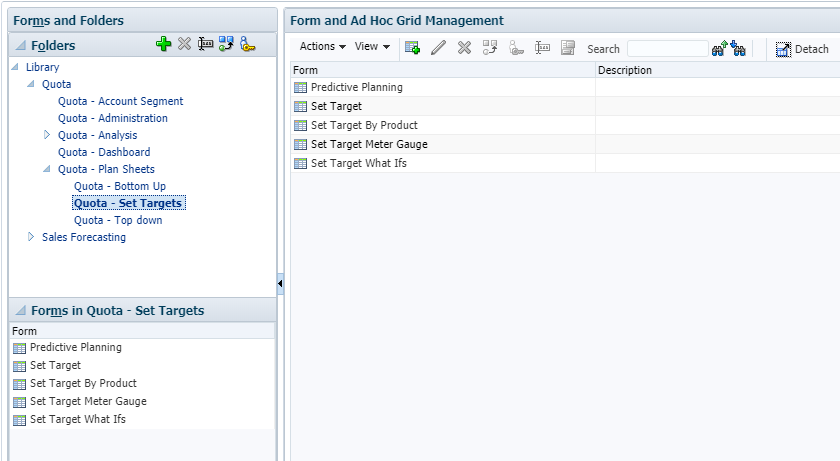Select Quota - Top down folder

[x=118, y=220]
